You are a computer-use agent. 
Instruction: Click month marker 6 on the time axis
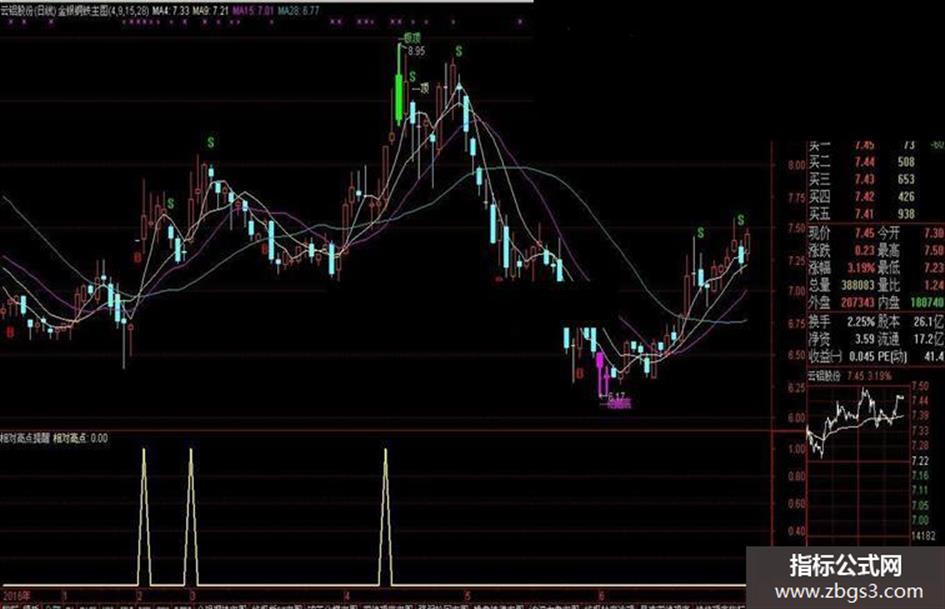(601, 596)
